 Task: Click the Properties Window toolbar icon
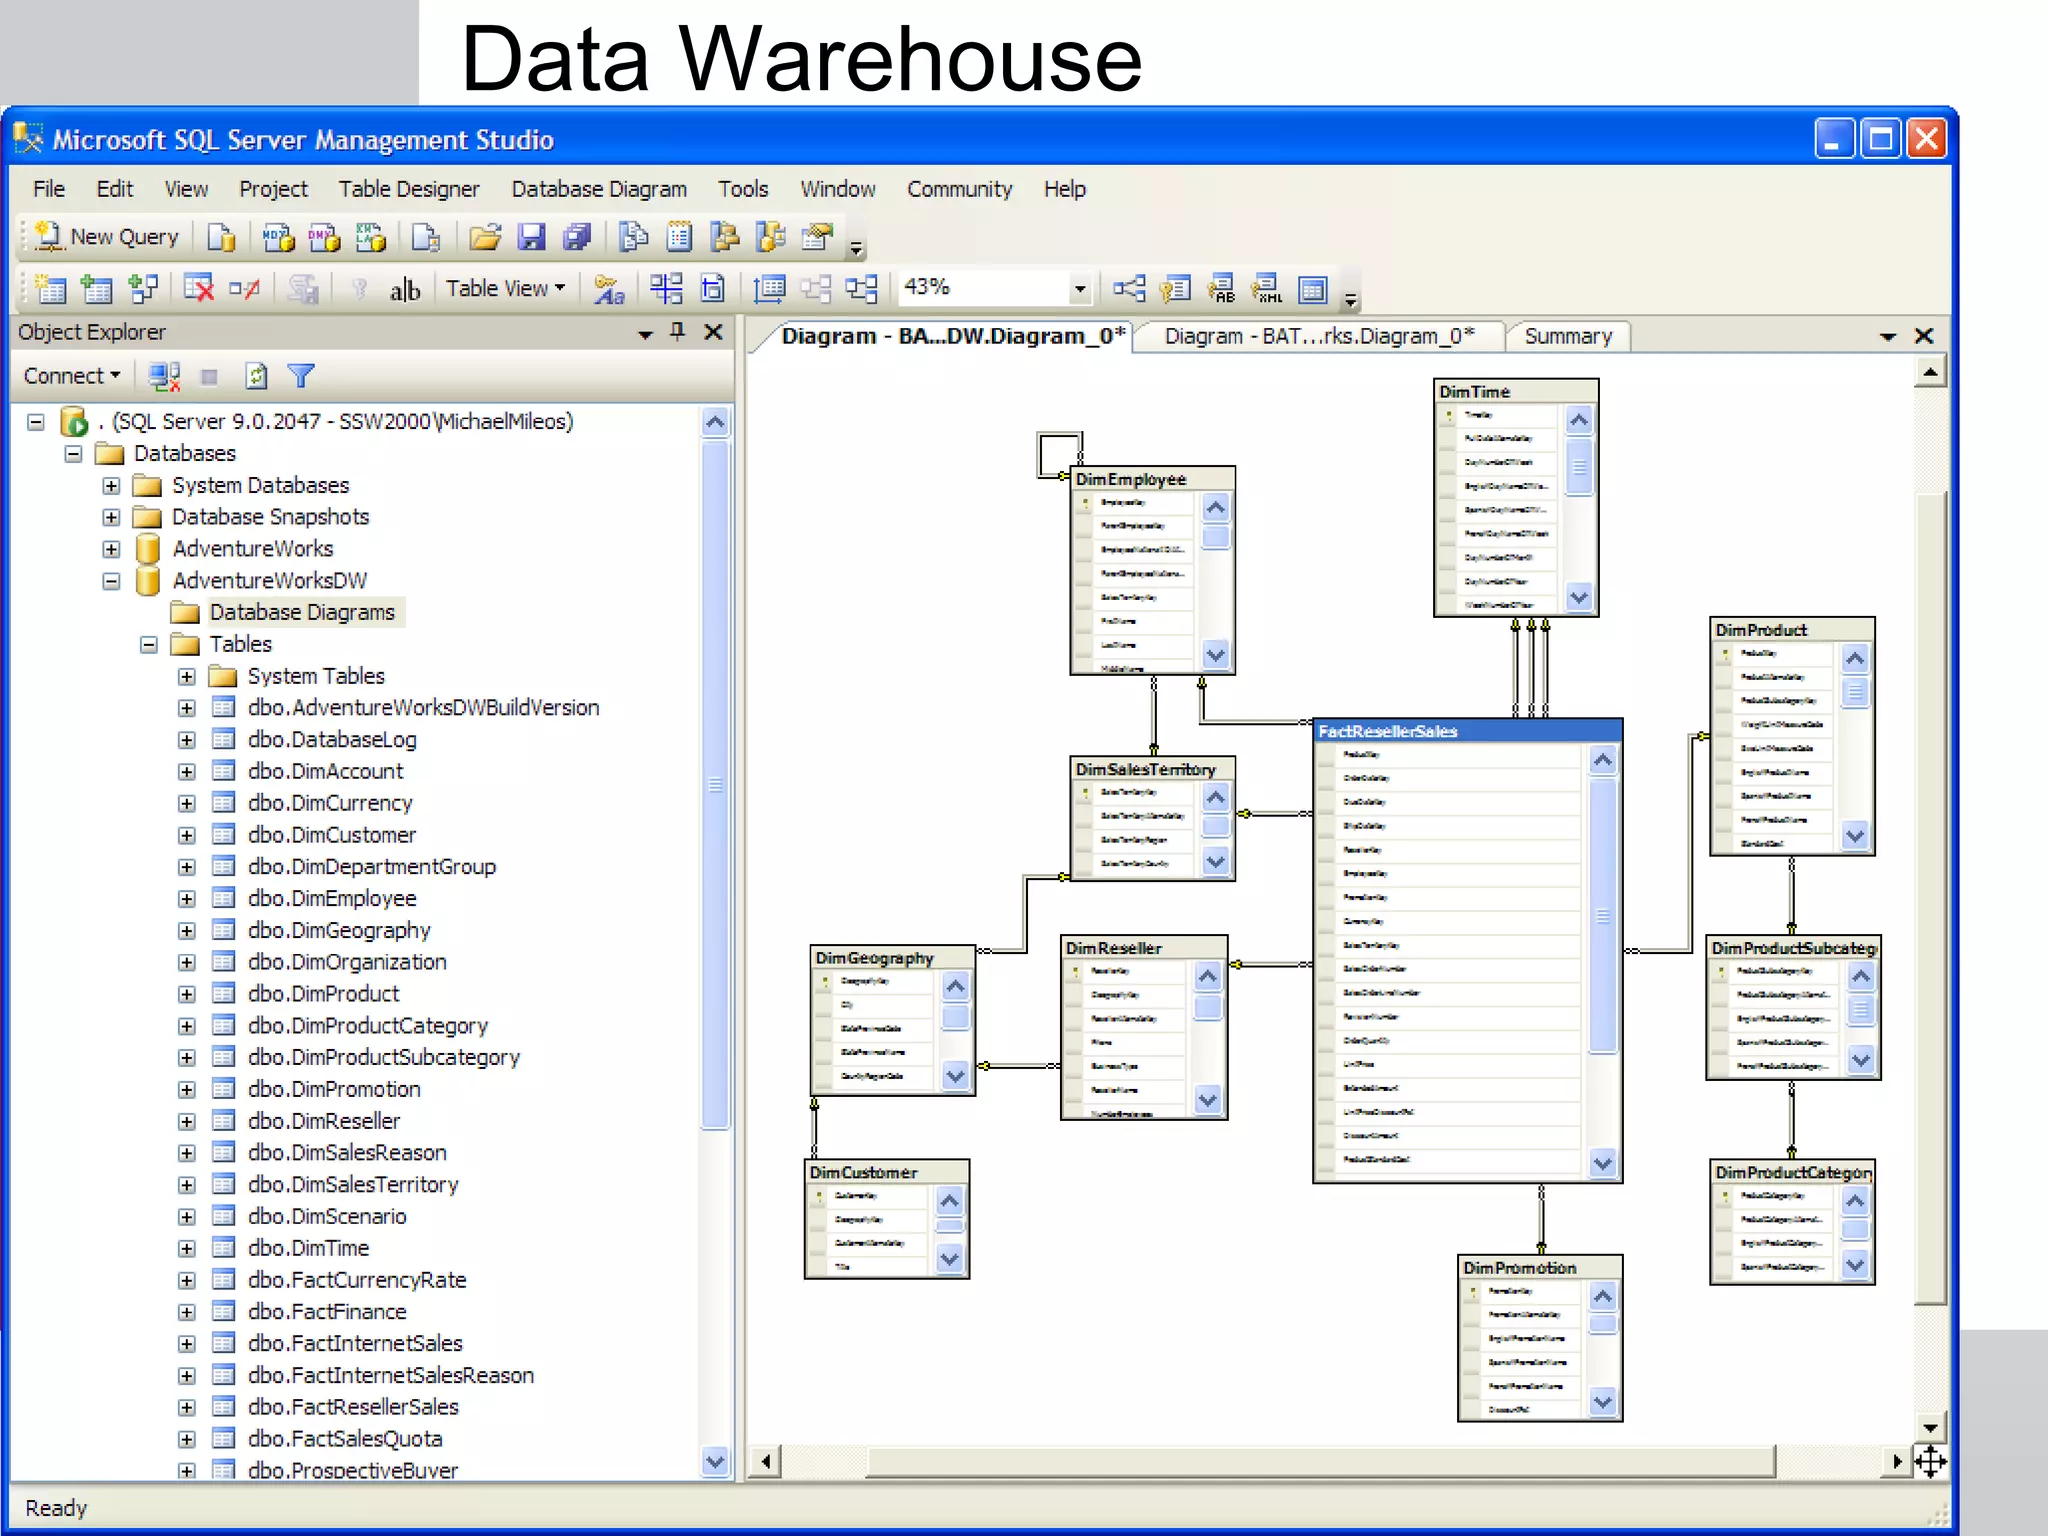pos(817,237)
